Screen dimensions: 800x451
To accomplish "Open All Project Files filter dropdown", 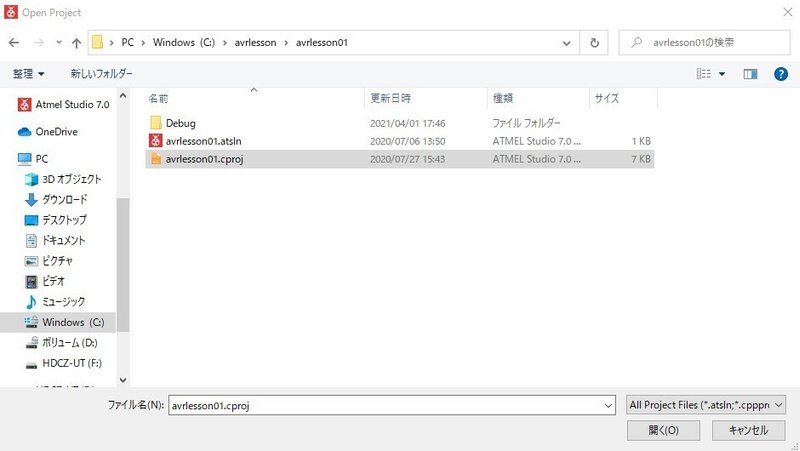I will pos(706,405).
